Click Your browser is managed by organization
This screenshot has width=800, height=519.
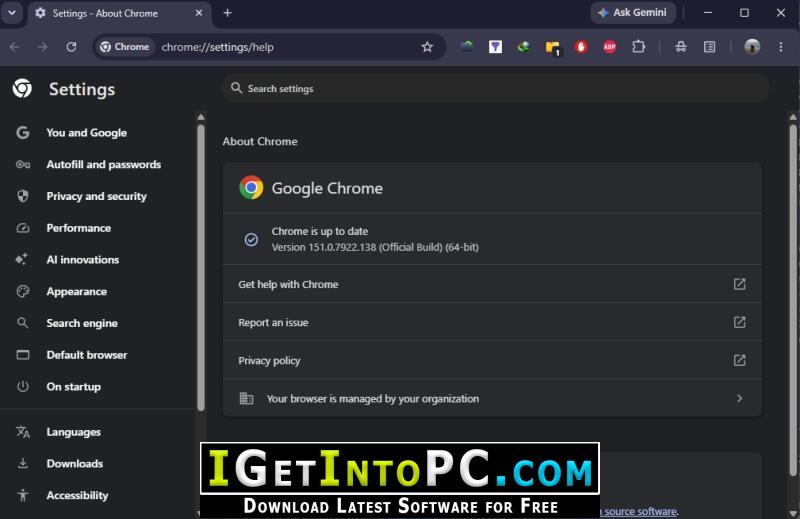click(x=492, y=398)
